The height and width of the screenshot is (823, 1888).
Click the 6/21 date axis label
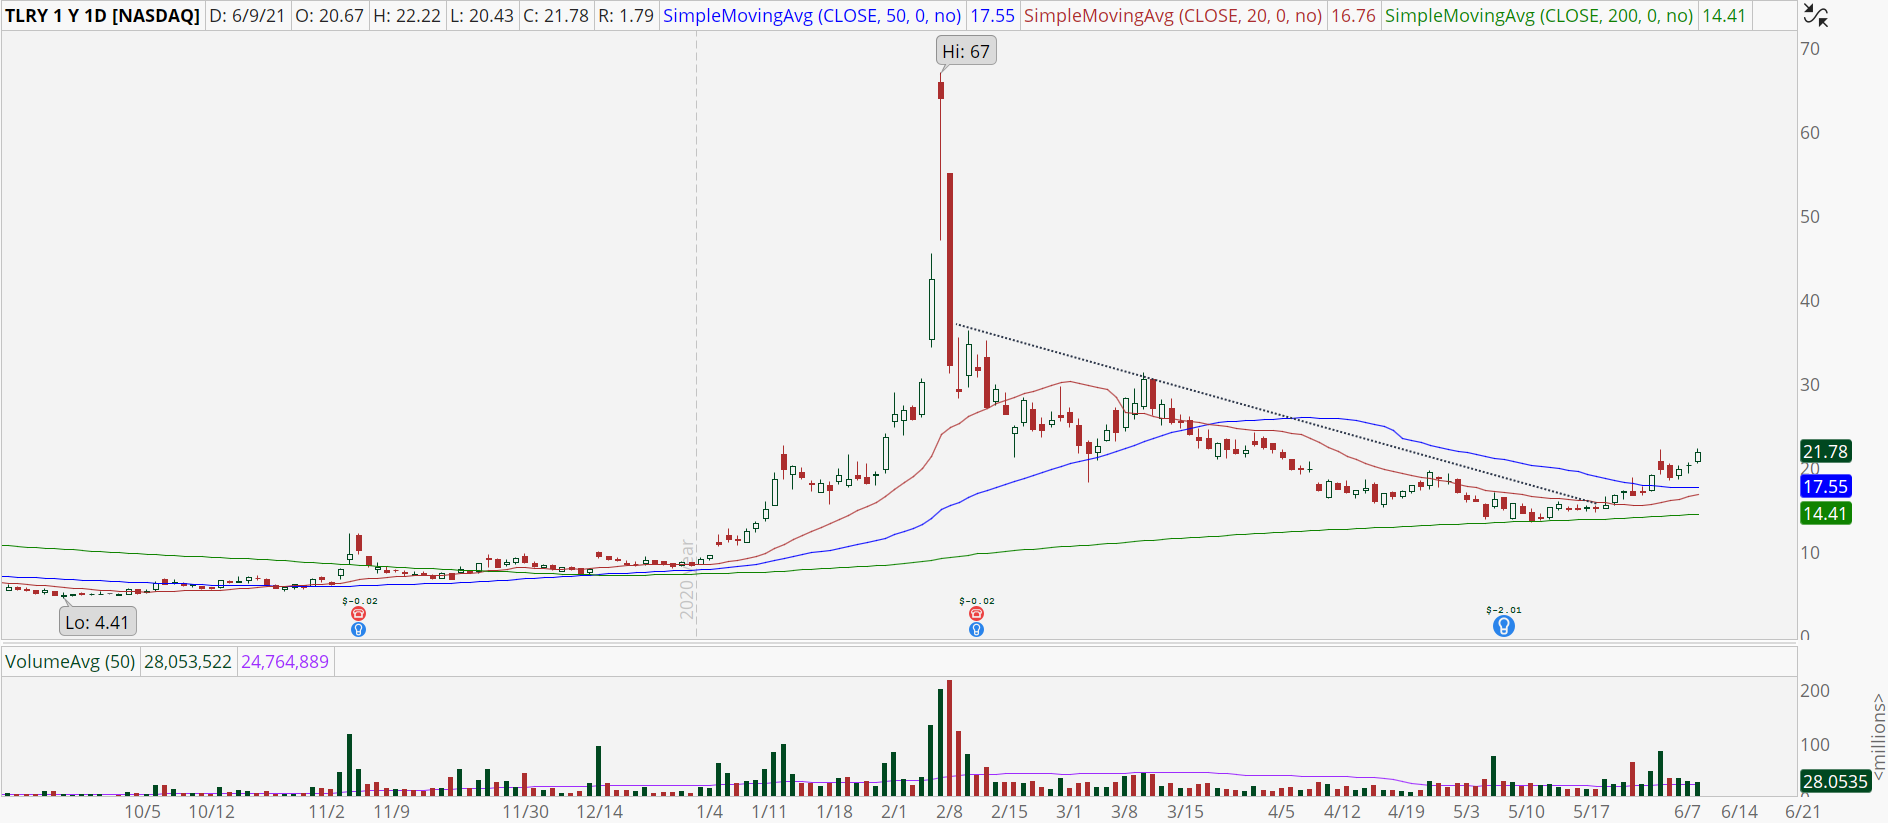1803,811
